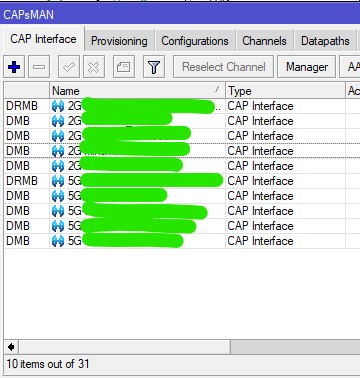
Task: Click the Reselect Channel button
Action: click(x=224, y=67)
